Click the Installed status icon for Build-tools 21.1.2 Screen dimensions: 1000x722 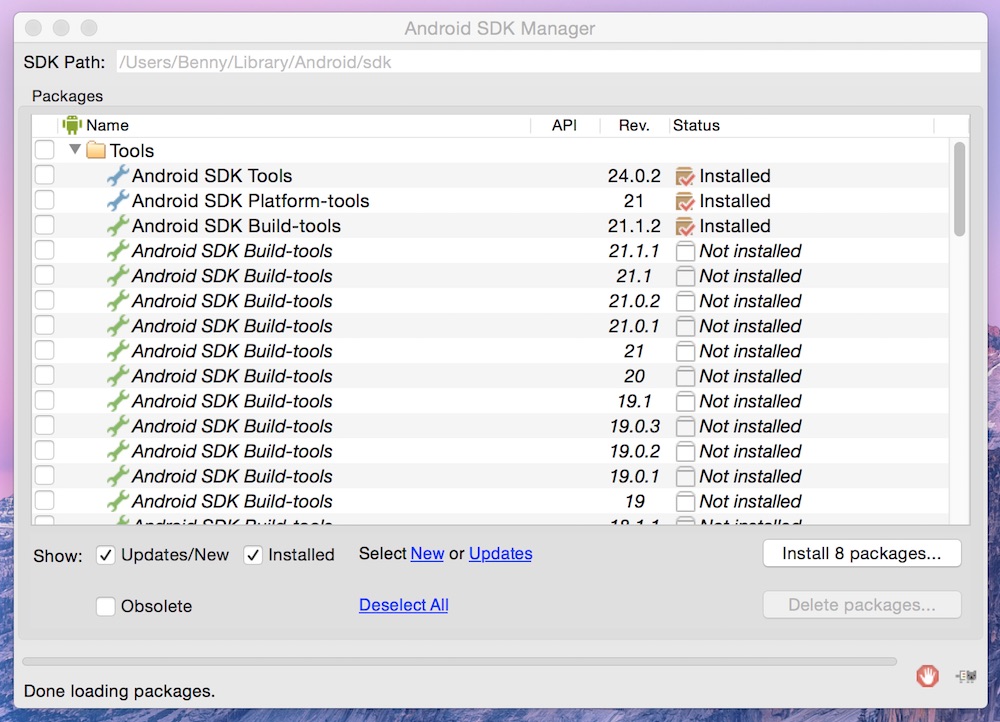pyautogui.click(x=685, y=226)
